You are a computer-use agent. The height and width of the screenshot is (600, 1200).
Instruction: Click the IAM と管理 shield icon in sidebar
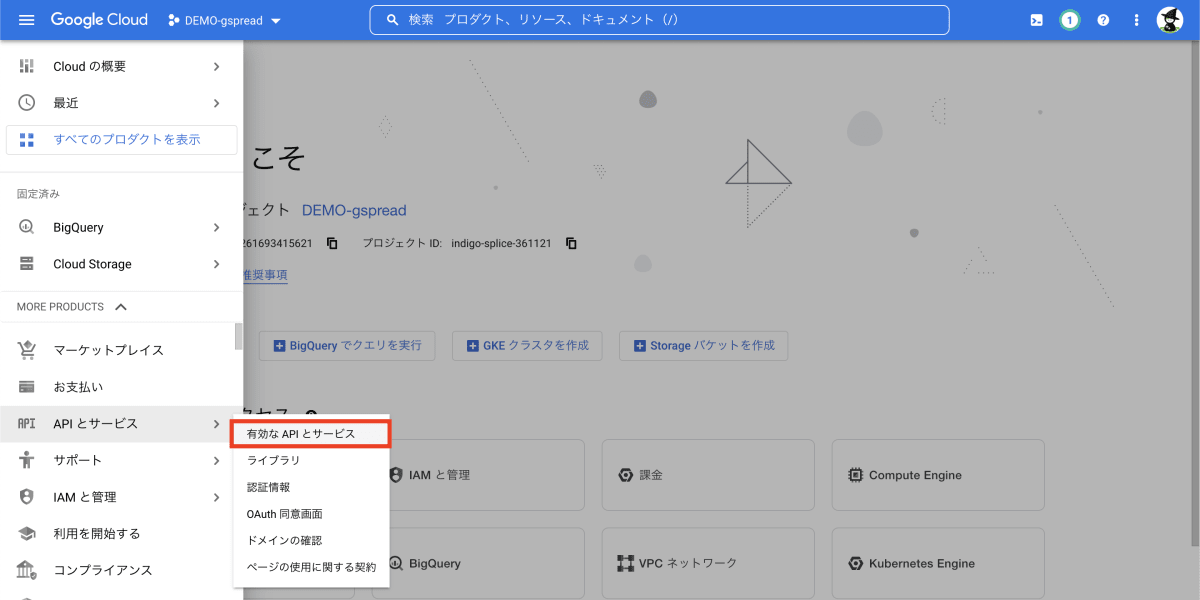click(x=27, y=497)
